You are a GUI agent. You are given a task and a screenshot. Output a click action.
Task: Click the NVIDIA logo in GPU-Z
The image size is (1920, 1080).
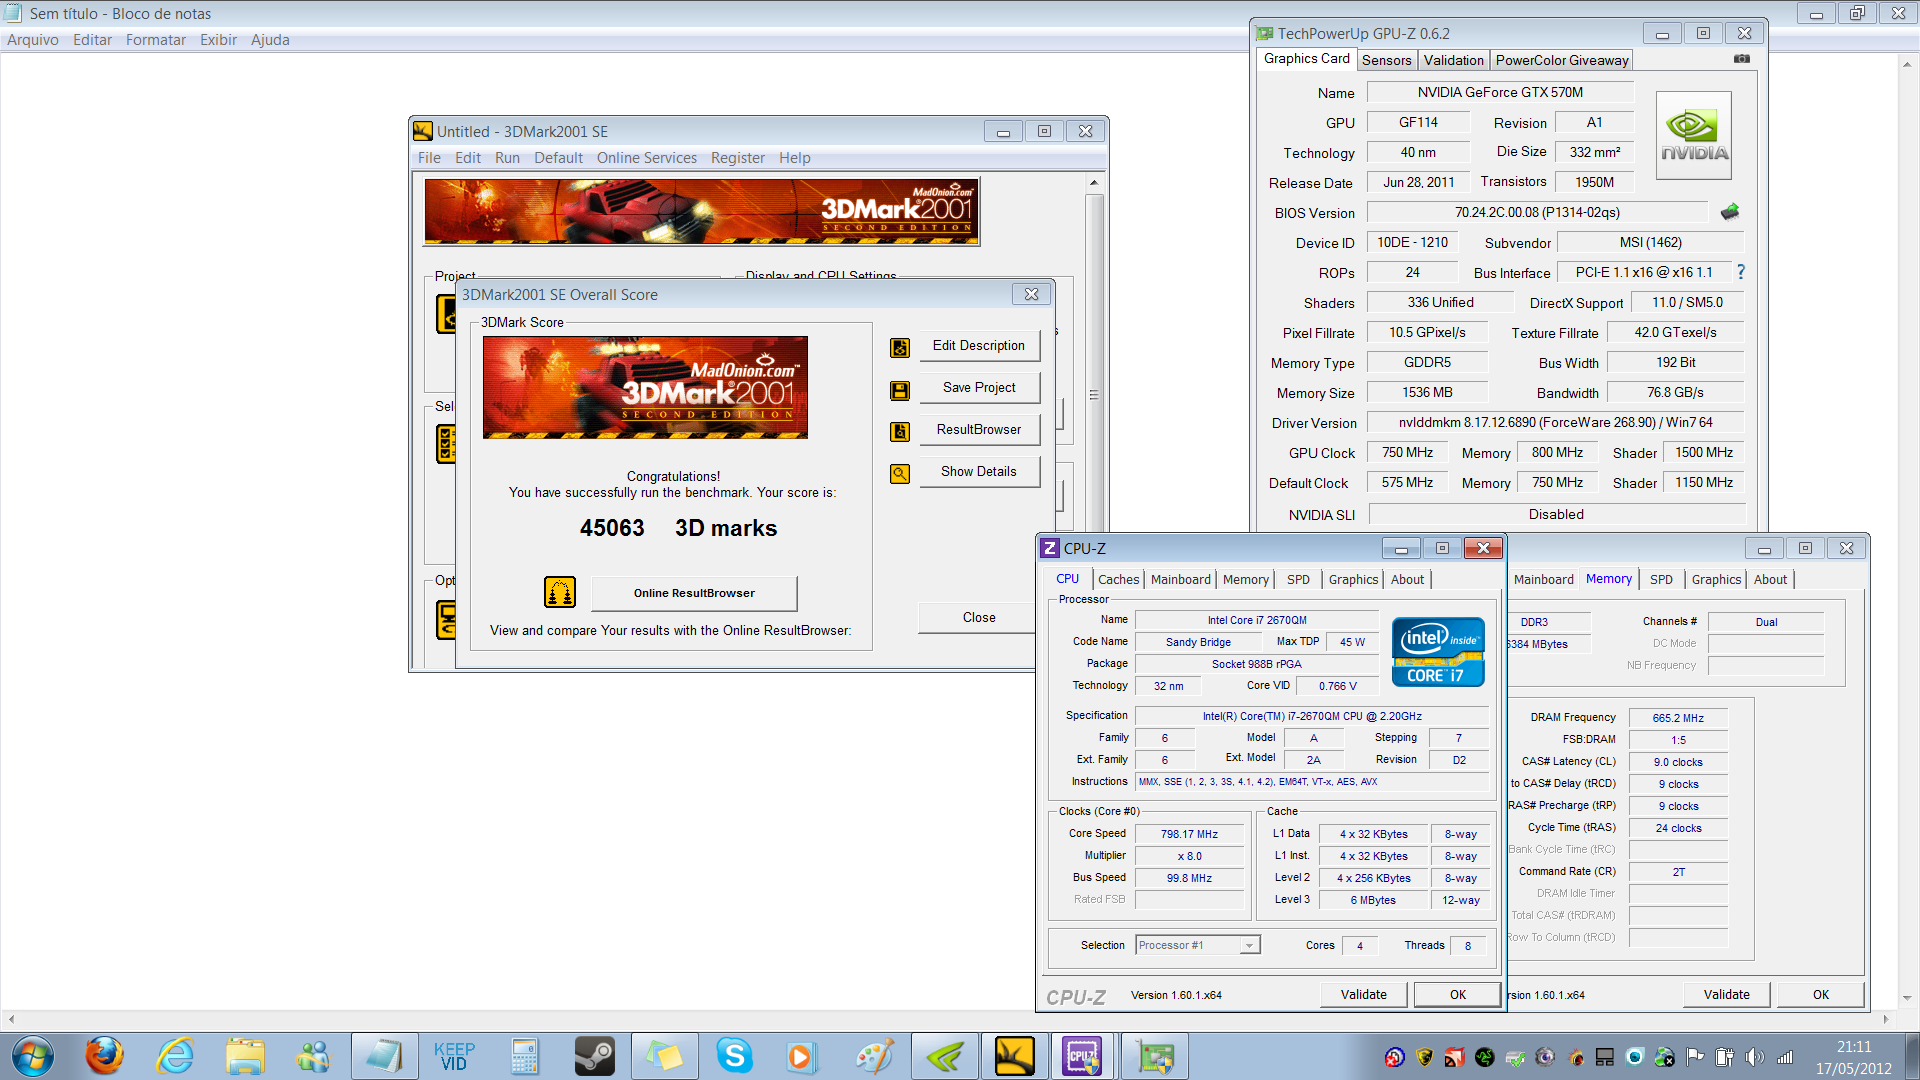[1694, 136]
